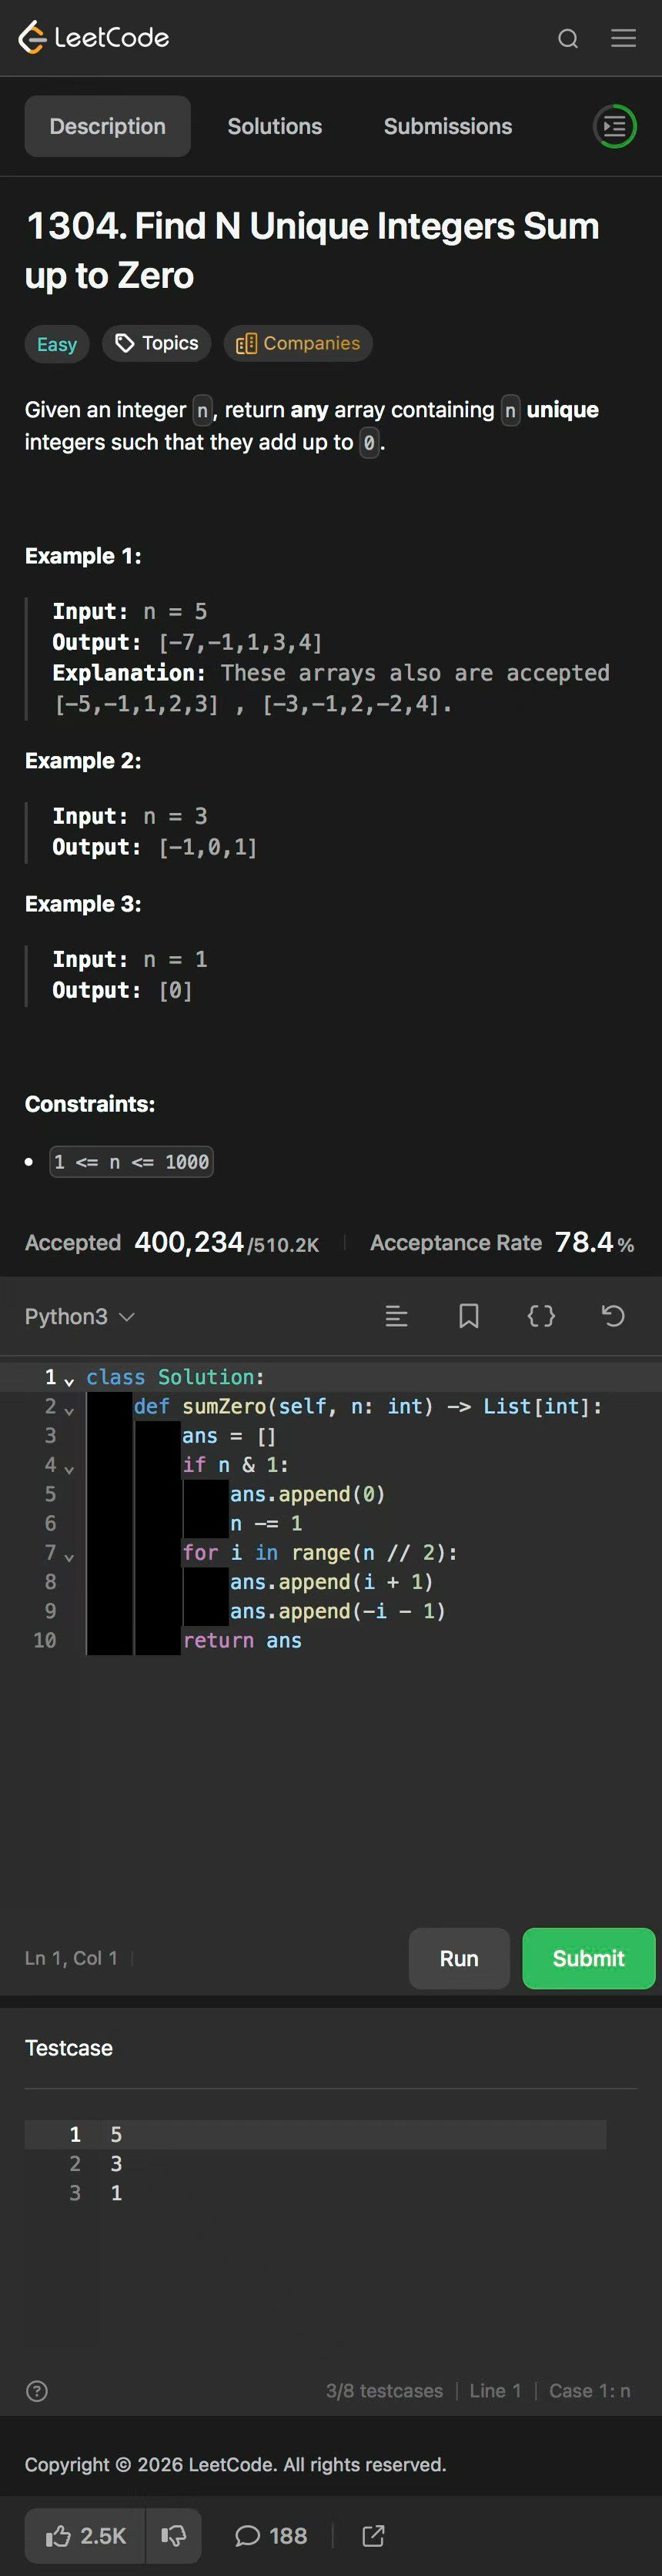Viewport: 662px width, 2576px height.
Task: Click the first testcase input line
Action: point(315,2134)
